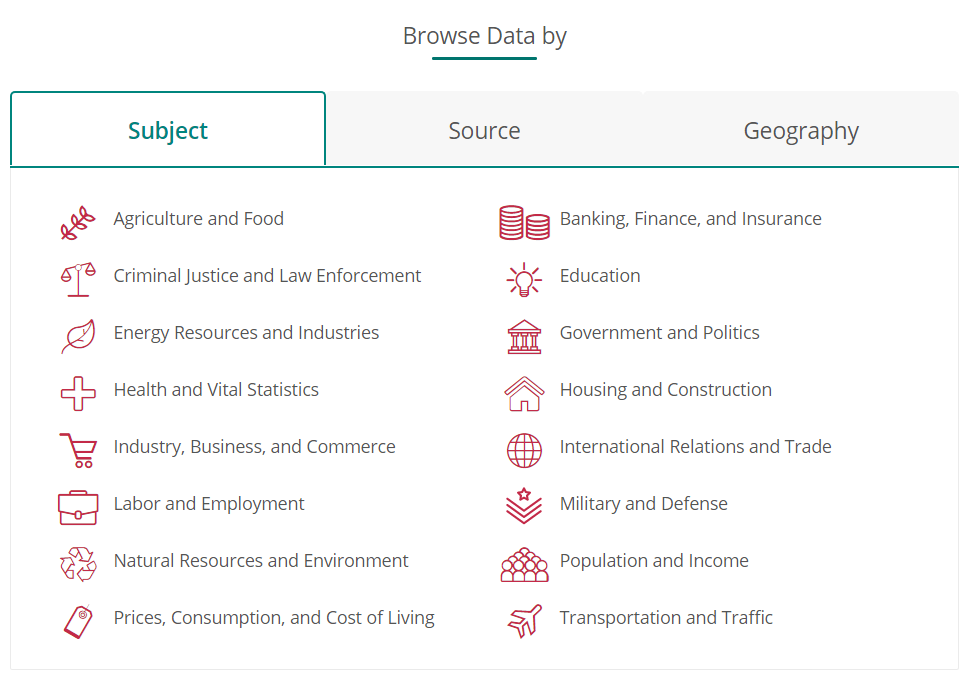Click the coin stack Banking icon
Viewport: 977px width, 679px height.
[524, 222]
